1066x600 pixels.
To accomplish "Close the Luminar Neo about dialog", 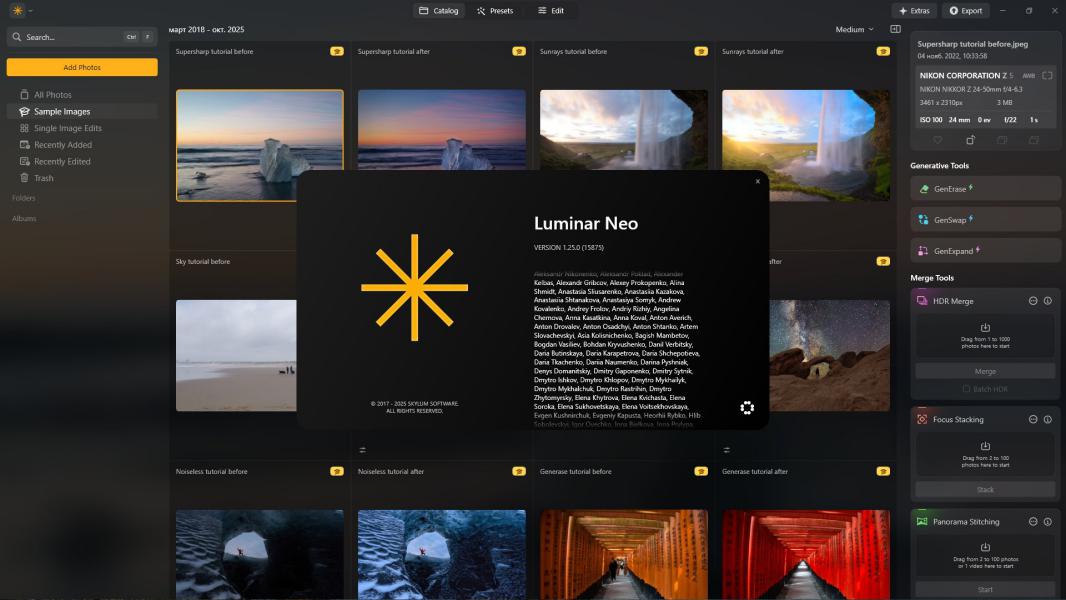I will (757, 181).
